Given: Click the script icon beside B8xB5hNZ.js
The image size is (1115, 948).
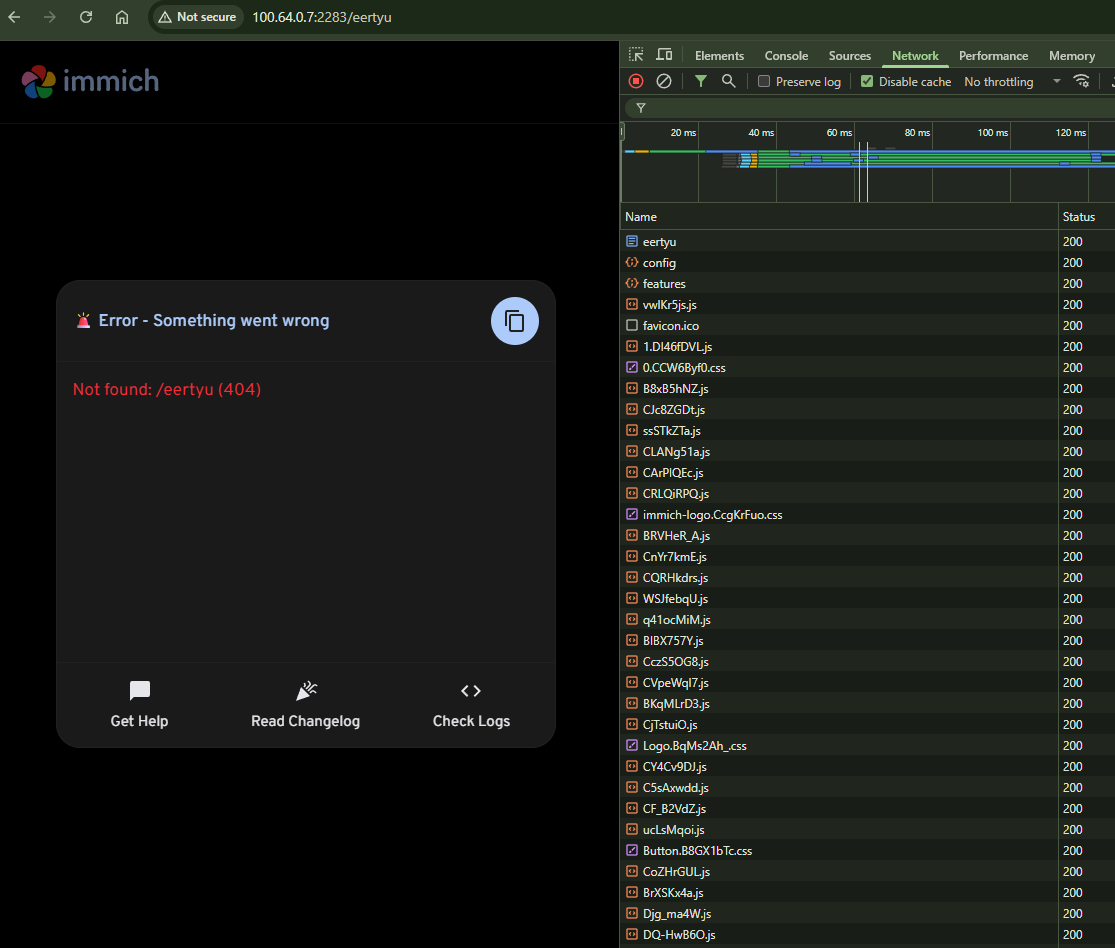Looking at the screenshot, I should tap(631, 388).
